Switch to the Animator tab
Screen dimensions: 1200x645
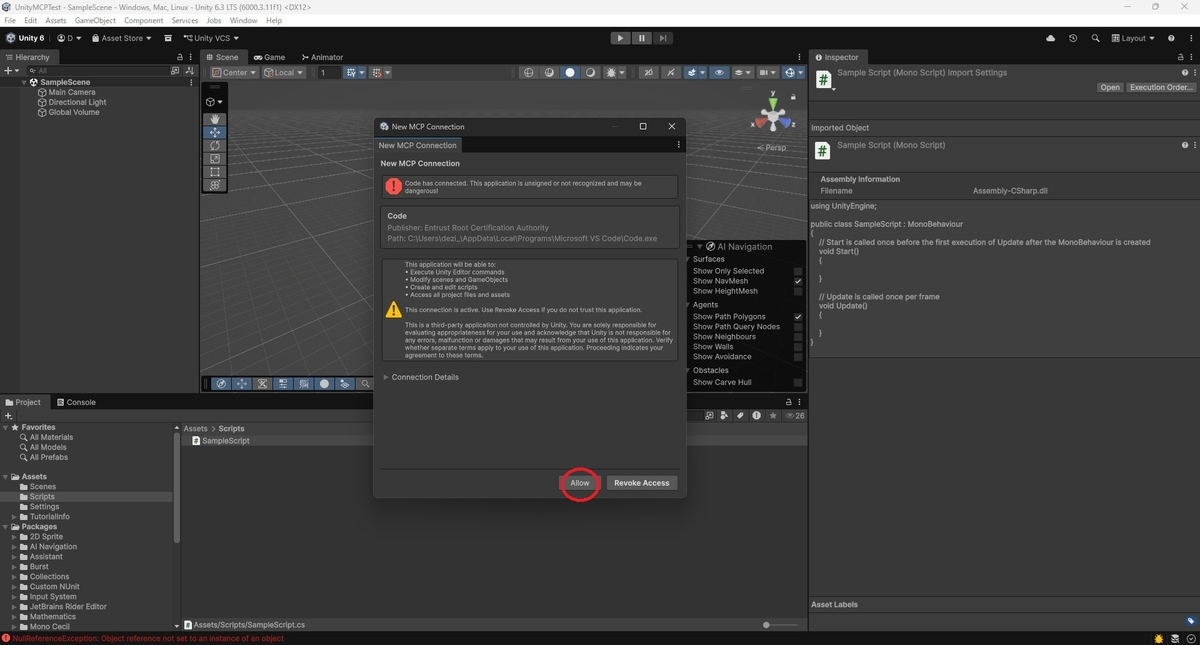point(321,57)
